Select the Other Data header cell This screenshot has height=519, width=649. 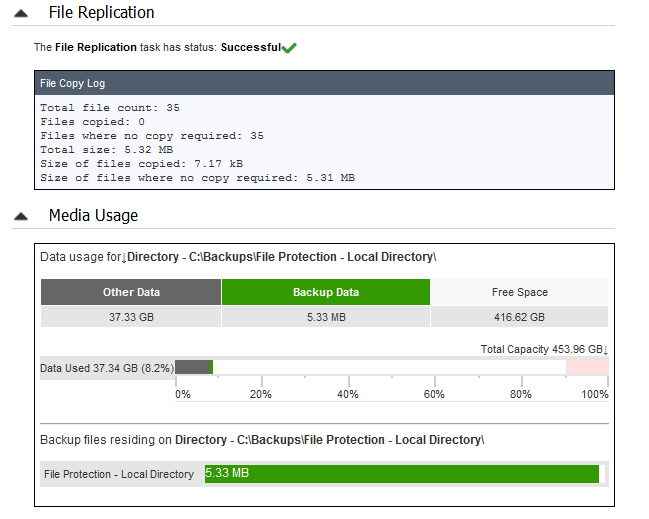131,292
